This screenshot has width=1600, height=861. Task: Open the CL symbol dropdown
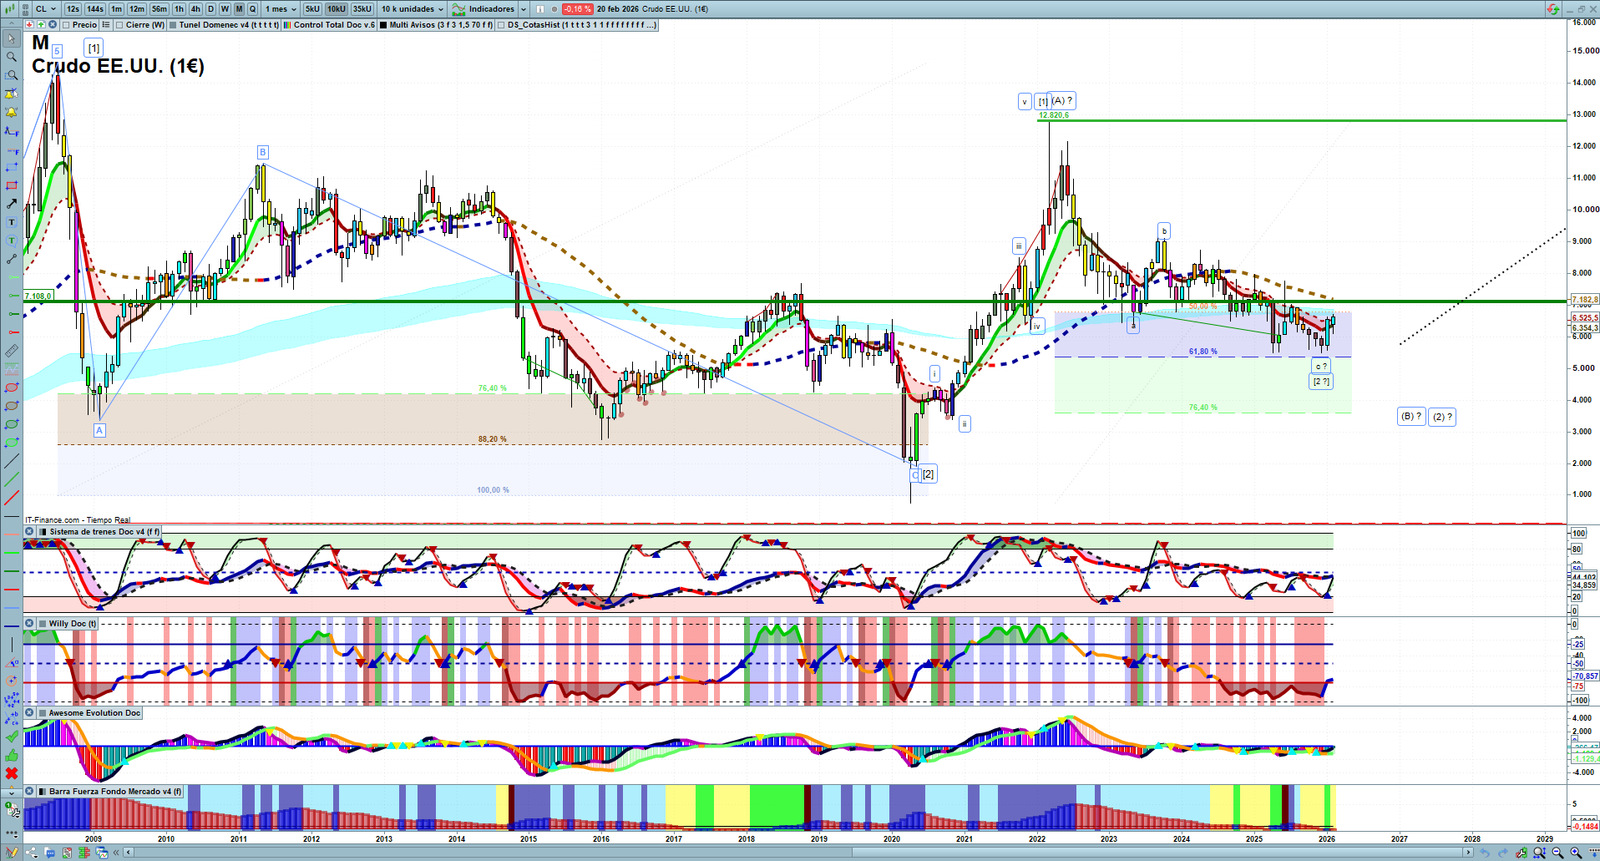coord(46,9)
